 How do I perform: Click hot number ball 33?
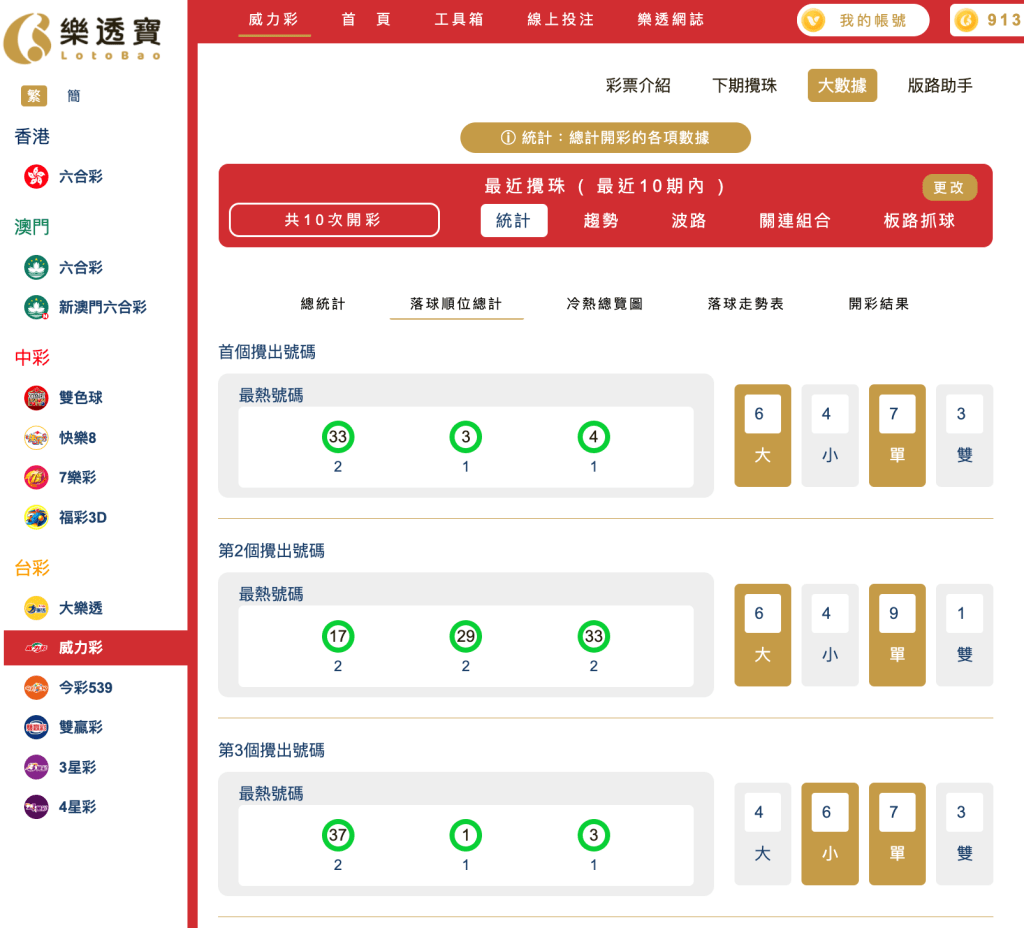(338, 437)
